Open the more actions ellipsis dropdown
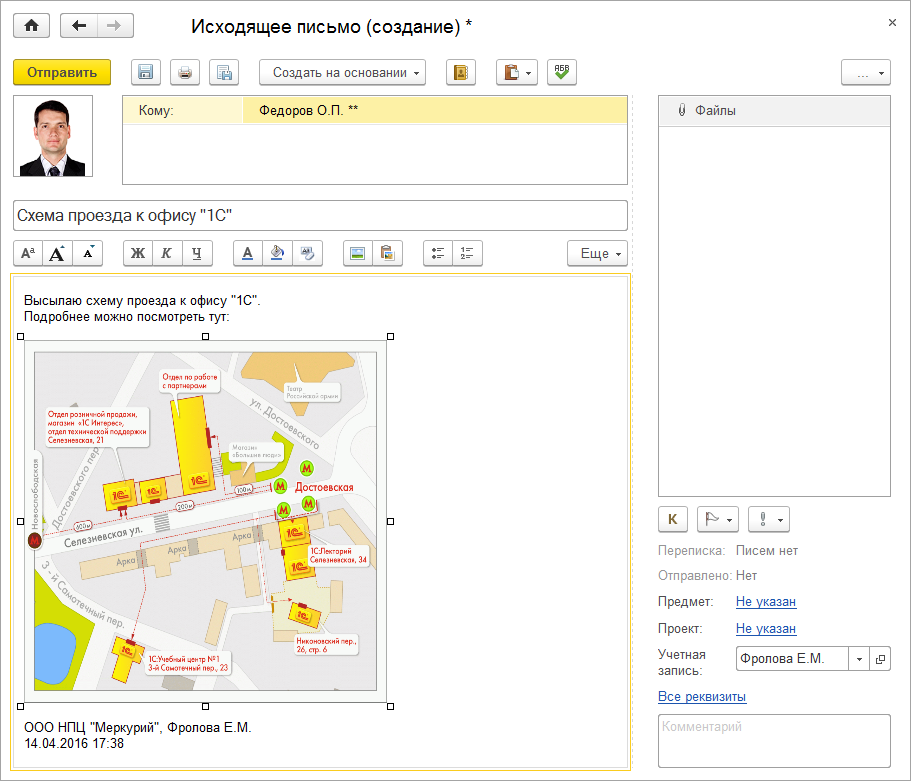 [x=866, y=73]
